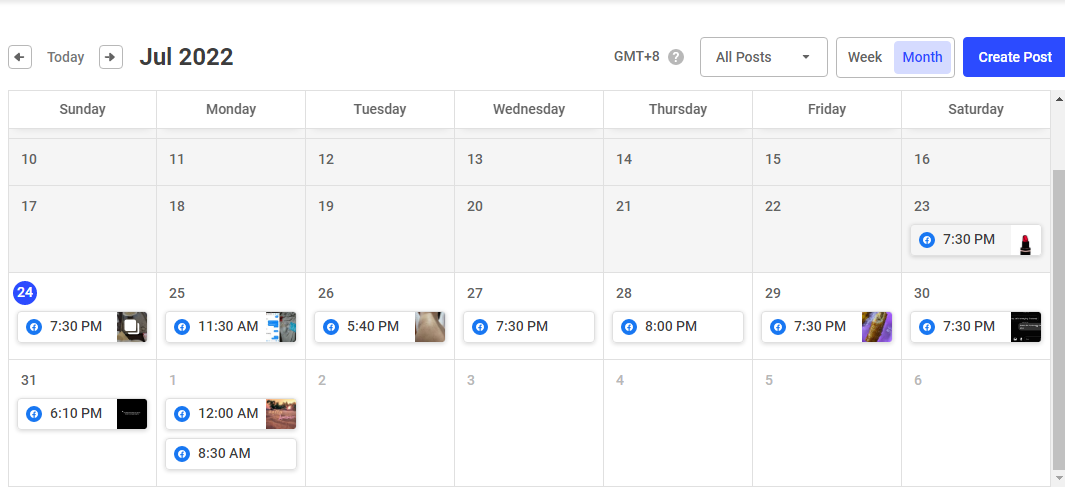Open the 5:40 PM post on July 26

(373, 327)
